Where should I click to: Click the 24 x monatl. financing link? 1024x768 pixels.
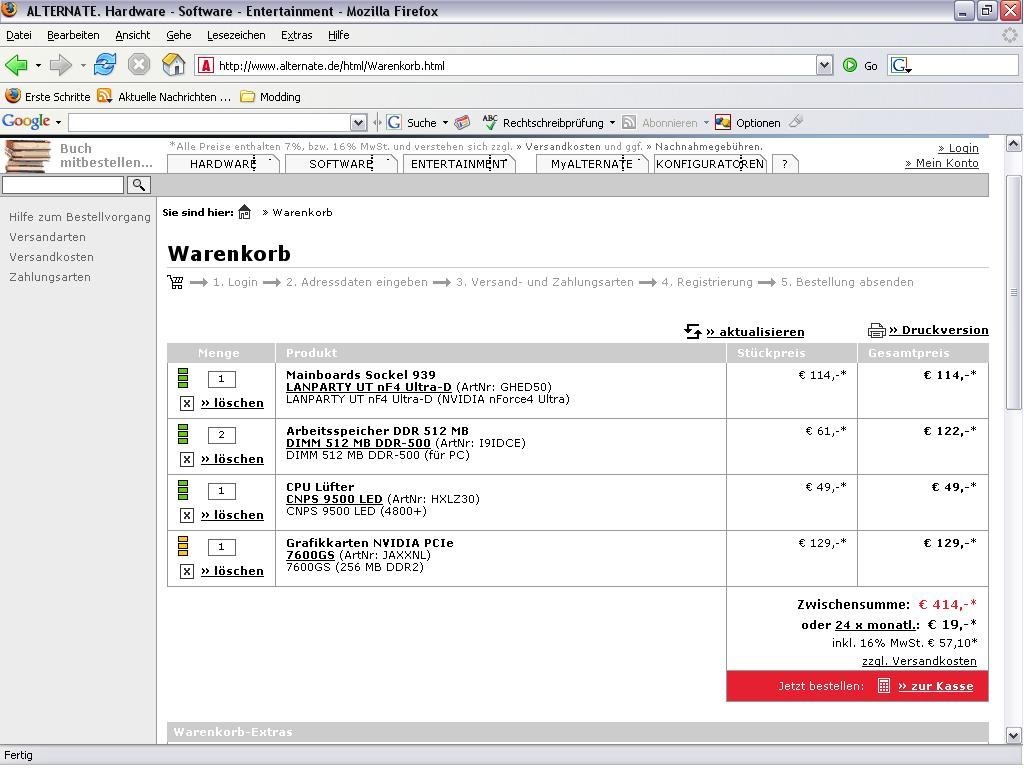(877, 624)
